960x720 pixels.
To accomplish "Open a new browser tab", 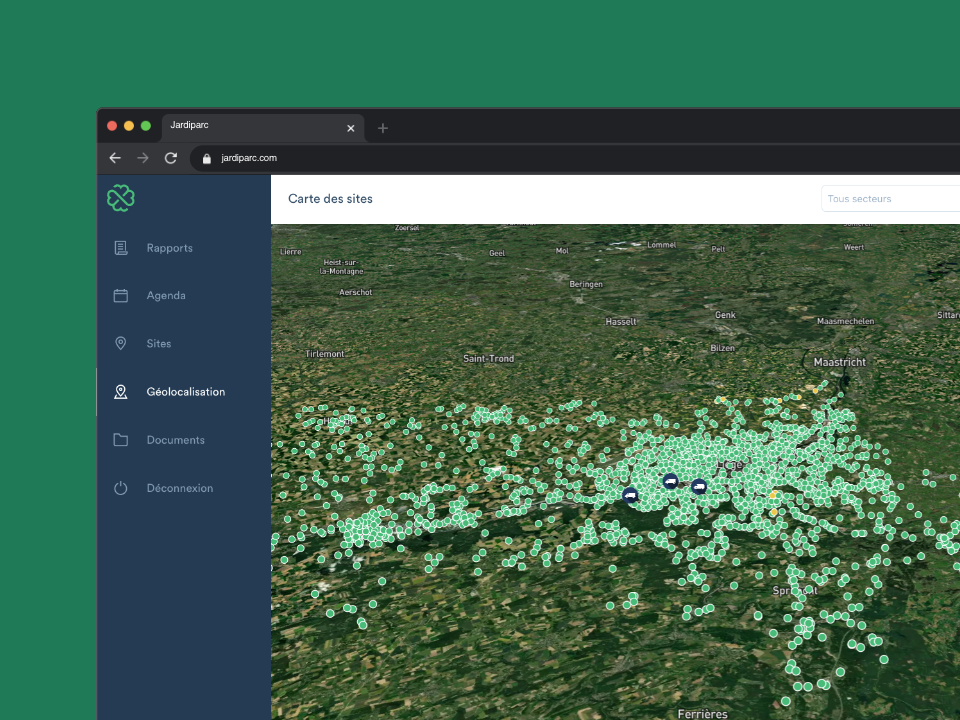I will click(383, 128).
